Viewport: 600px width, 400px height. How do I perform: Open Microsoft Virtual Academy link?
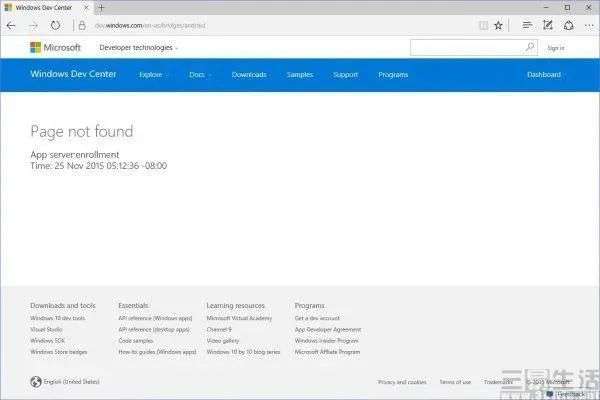[239, 318]
